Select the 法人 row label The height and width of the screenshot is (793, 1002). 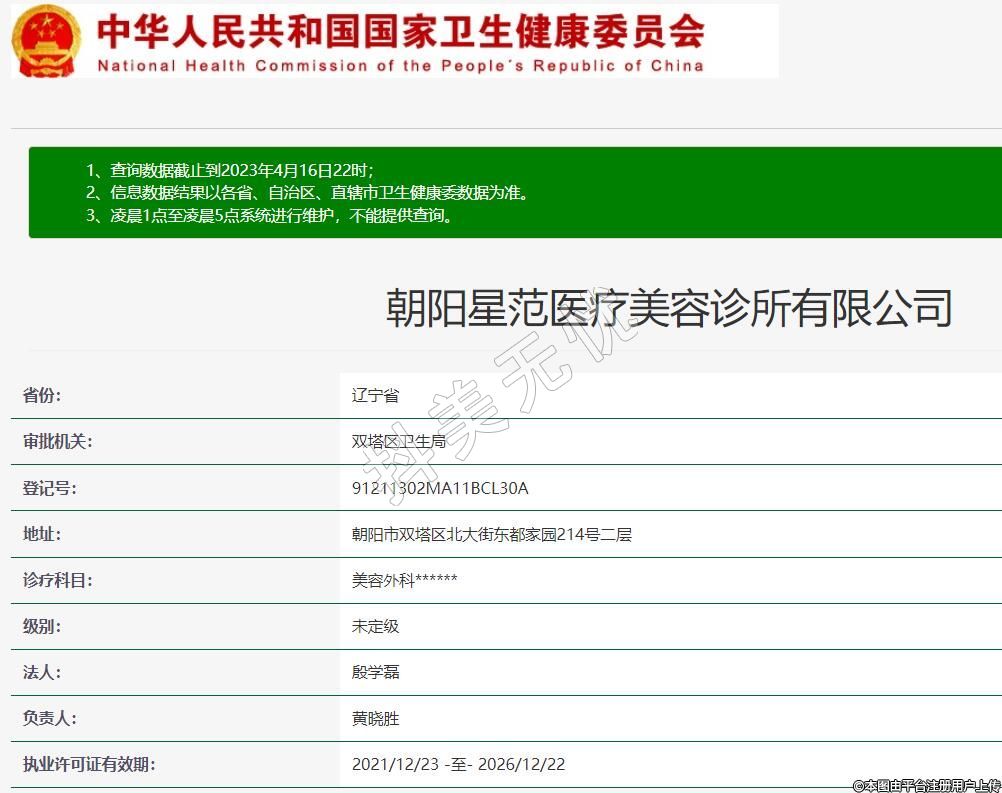coord(42,672)
